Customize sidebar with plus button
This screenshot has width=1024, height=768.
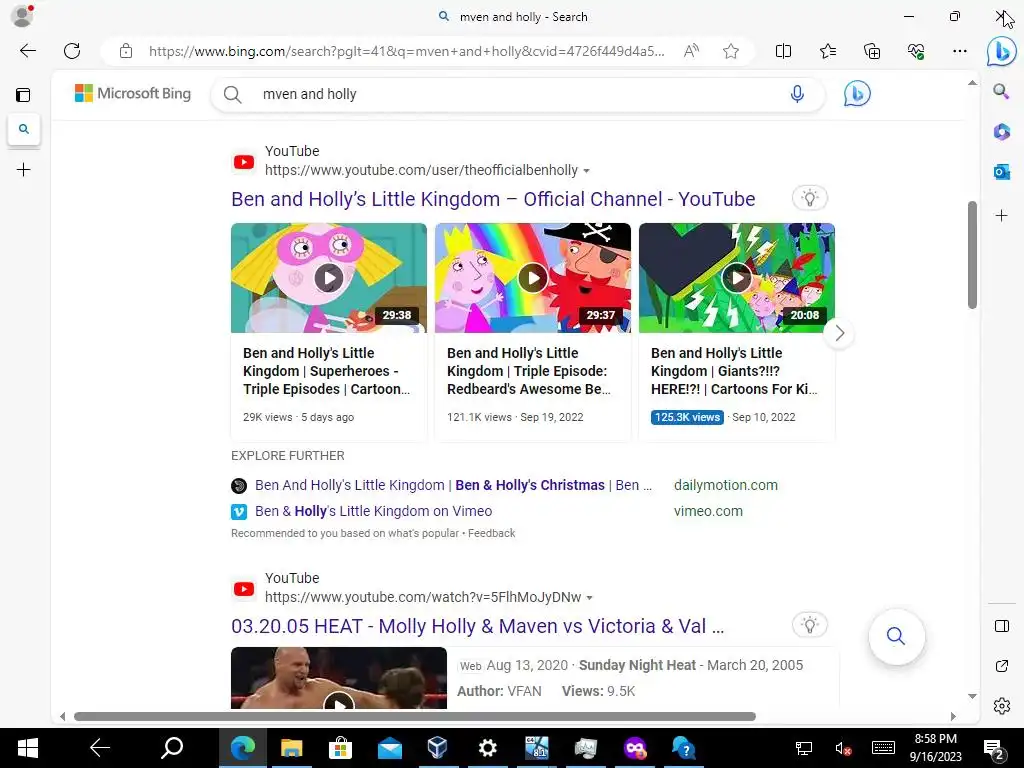[x=1002, y=216]
